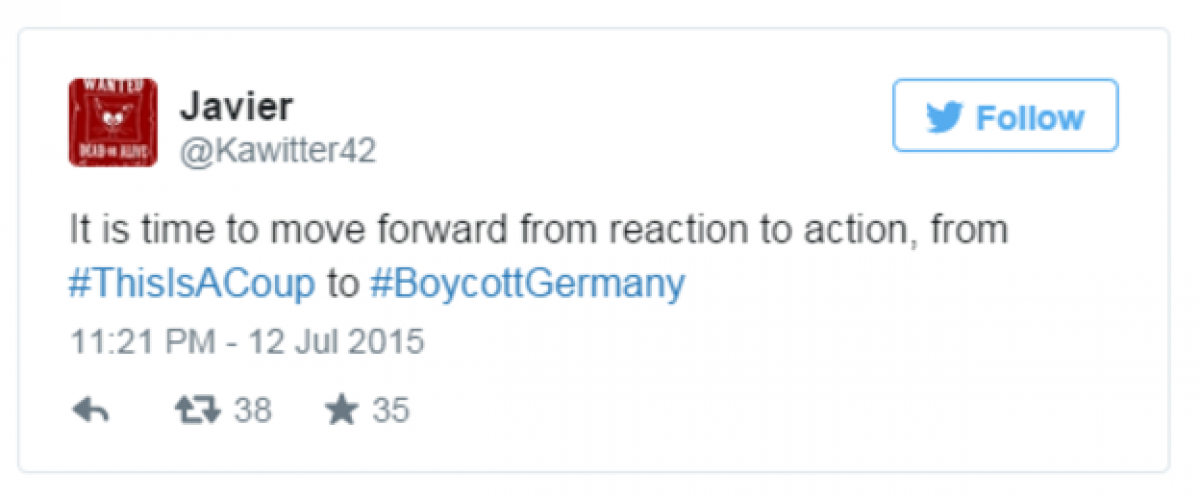Open Javier's red wanted-poster avatar
The width and height of the screenshot is (1200, 498).
[113, 122]
